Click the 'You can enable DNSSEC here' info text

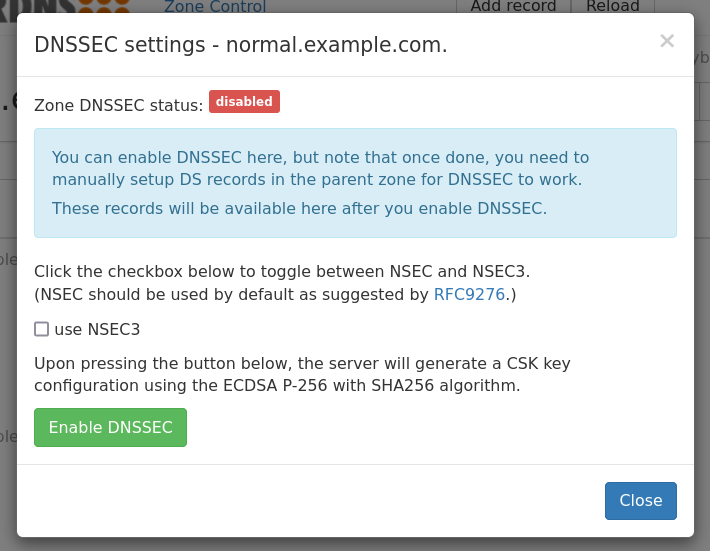320,157
